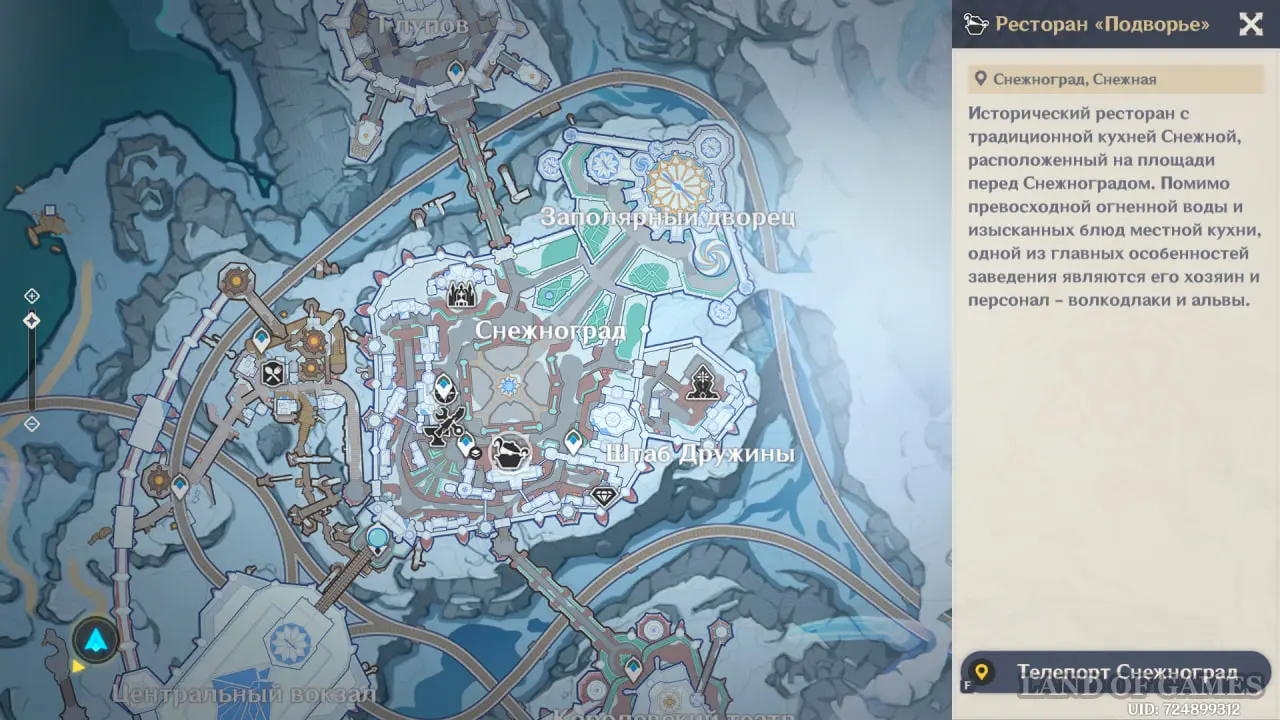
Task: Click the chess-piece marker near Штаб Дружины
Action: pyautogui.click(x=701, y=382)
